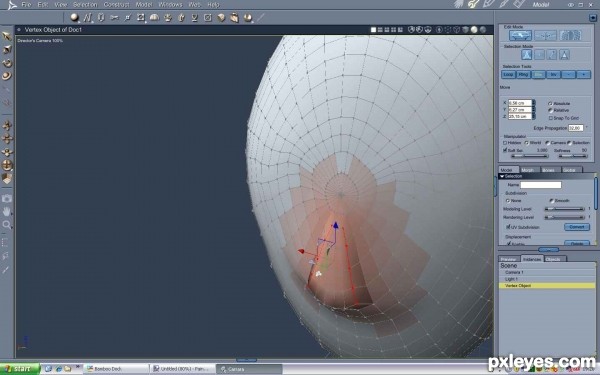This screenshot has height=375, width=600.
Task: Pick the polyline drawing tool icon
Action: (x=88, y=18)
